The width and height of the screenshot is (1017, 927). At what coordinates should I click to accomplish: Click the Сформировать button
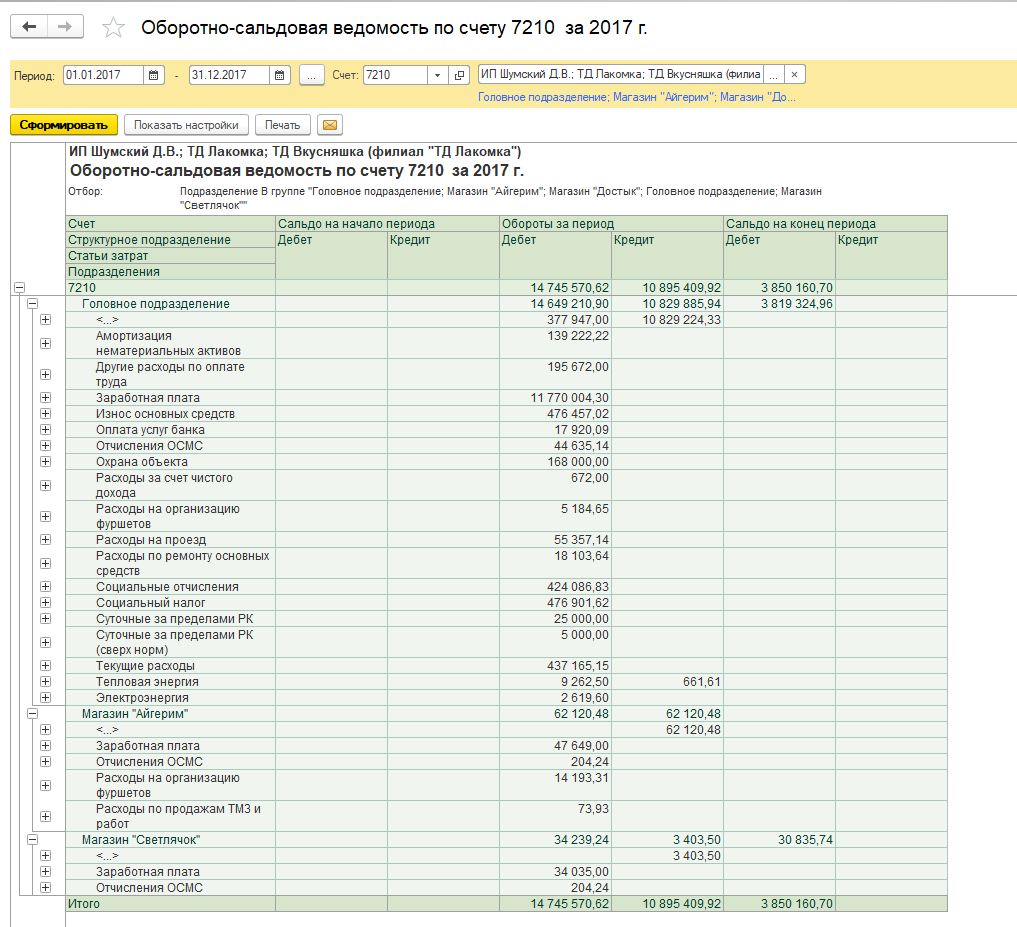pyautogui.click(x=64, y=125)
